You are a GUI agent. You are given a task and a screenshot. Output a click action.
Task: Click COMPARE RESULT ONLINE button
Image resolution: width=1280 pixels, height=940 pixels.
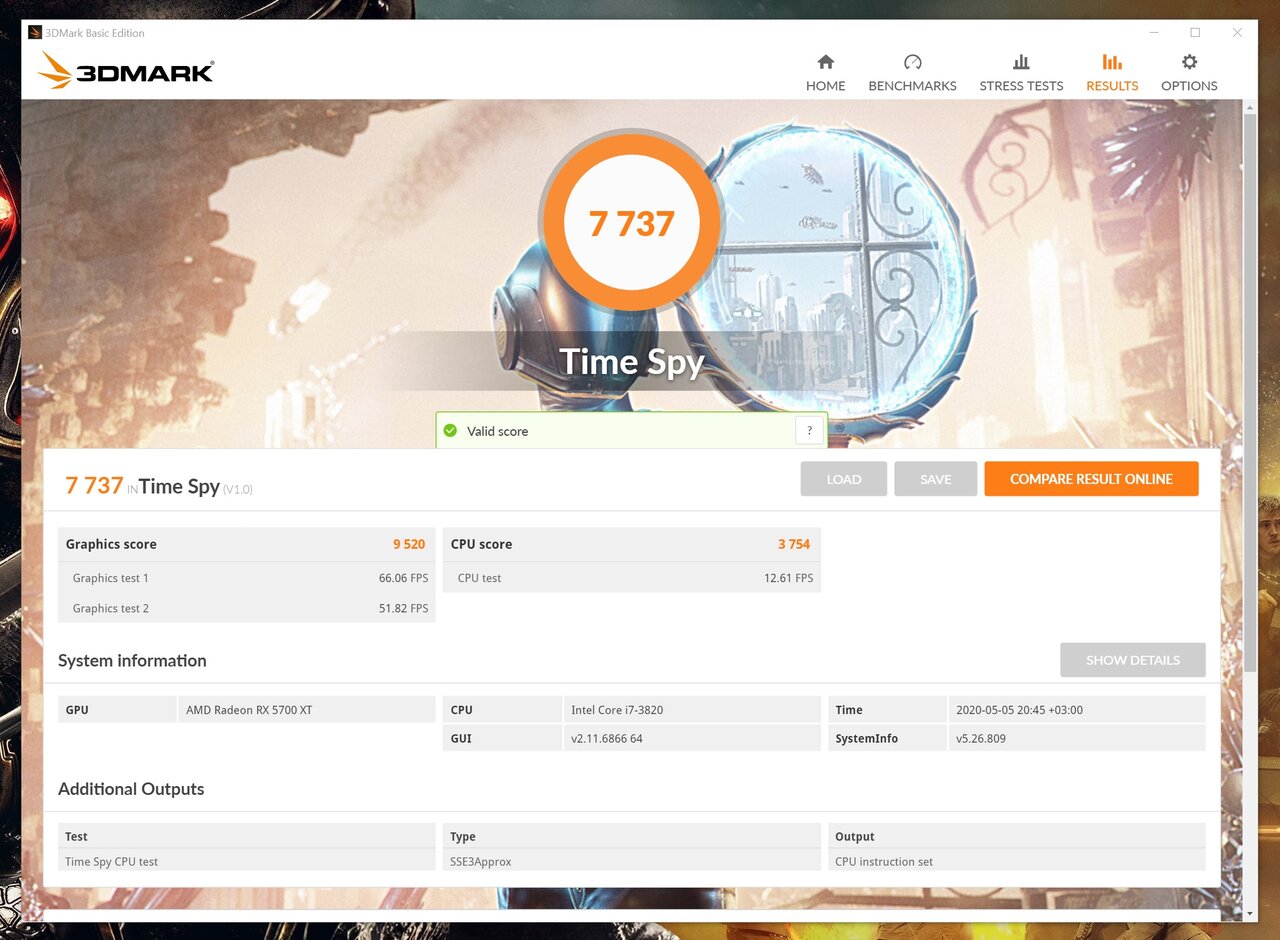pyautogui.click(x=1091, y=479)
